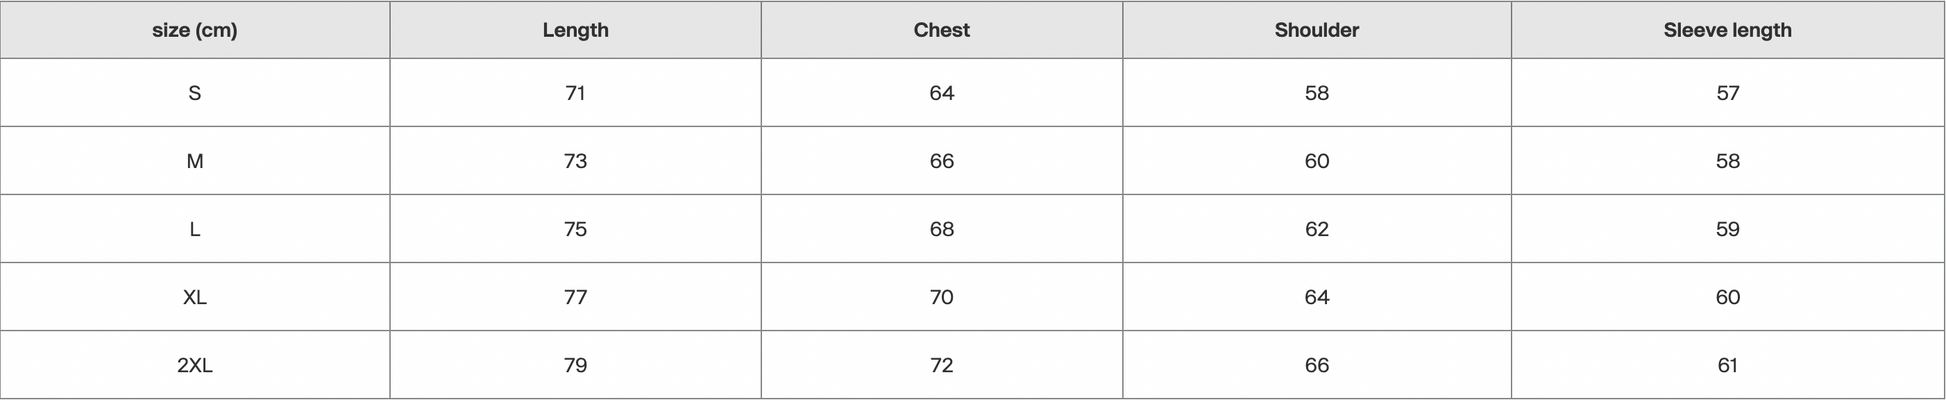This screenshot has width=1946, height=400.
Task: Click the M size row label
Action: pos(195,161)
